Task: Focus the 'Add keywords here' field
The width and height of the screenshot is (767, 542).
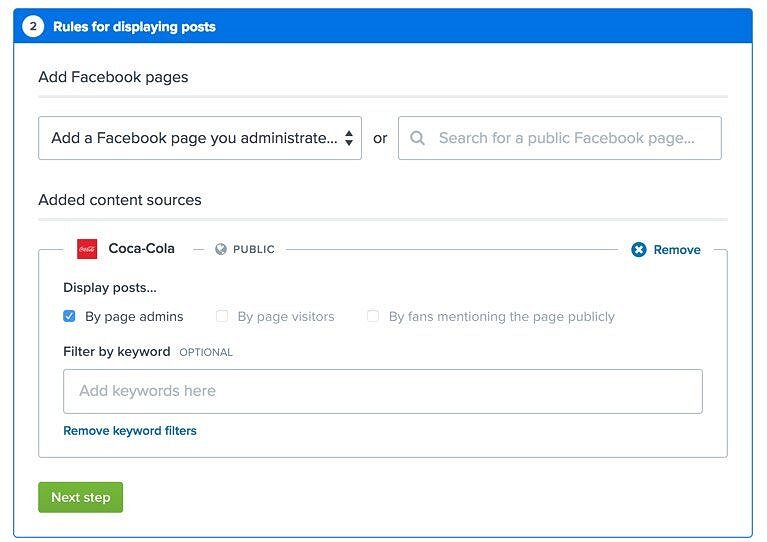Action: (383, 391)
